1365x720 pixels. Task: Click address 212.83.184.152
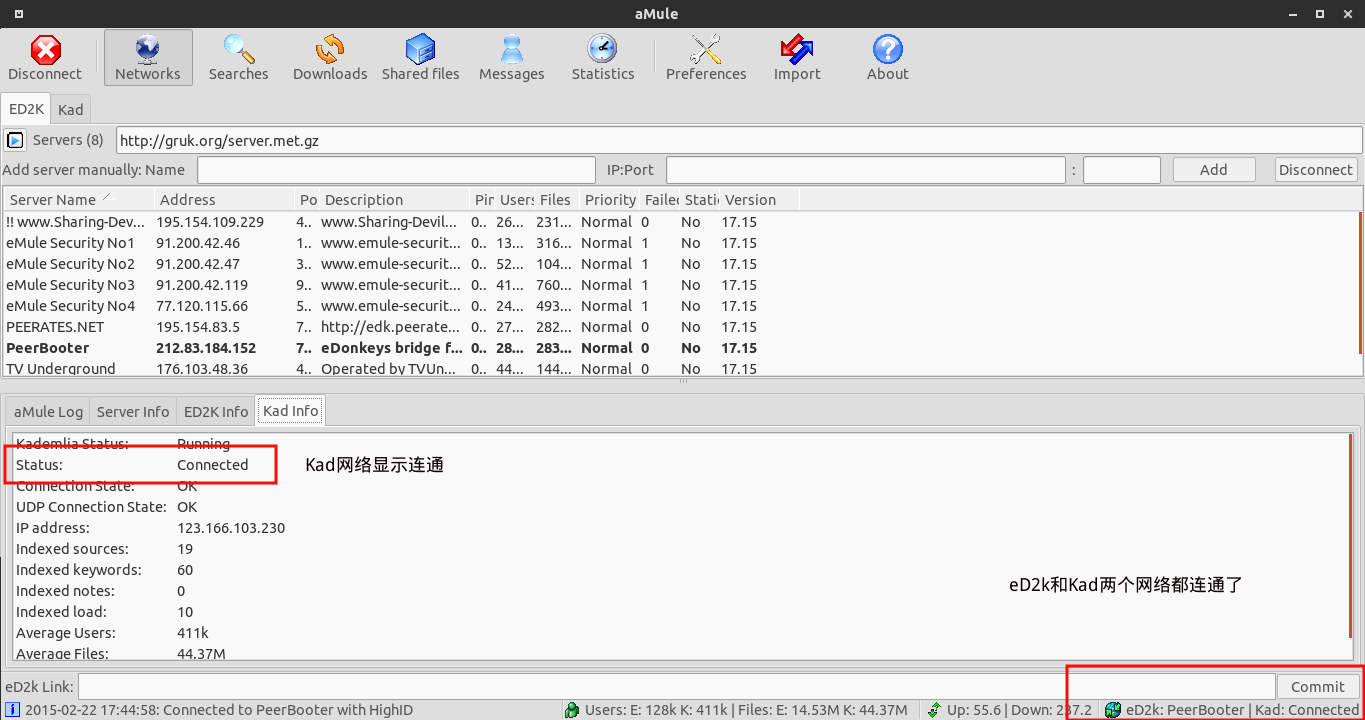[x=206, y=348]
